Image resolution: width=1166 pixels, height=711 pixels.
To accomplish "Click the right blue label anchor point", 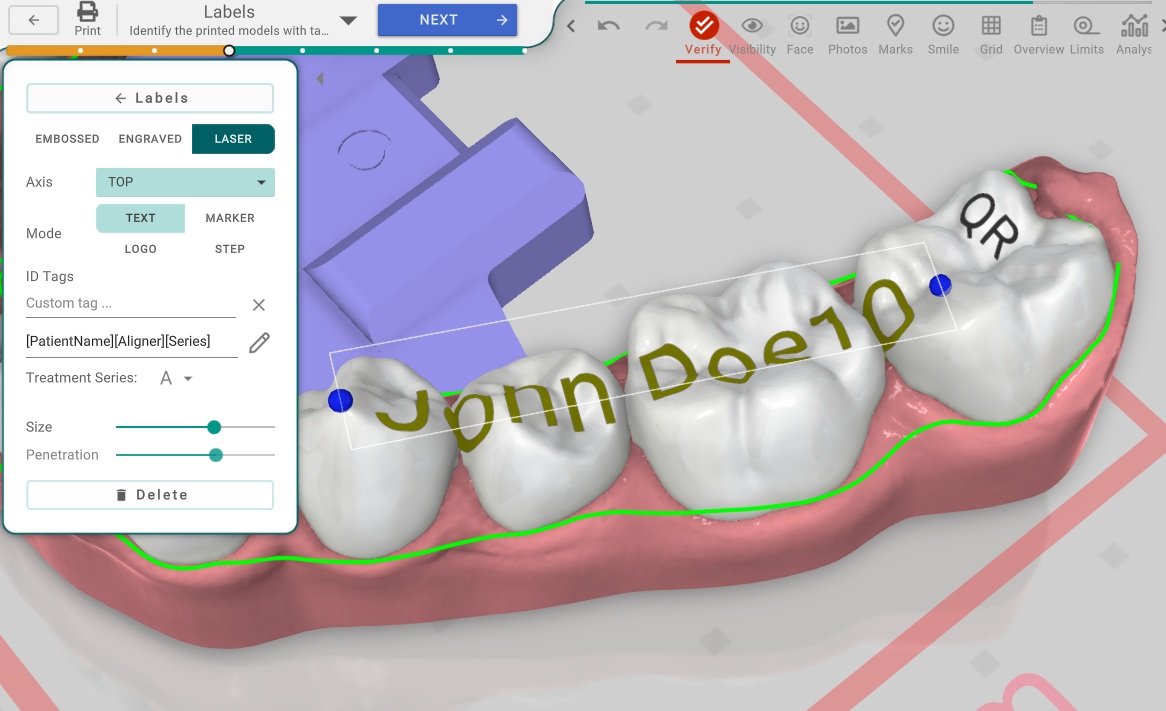I will [940, 285].
